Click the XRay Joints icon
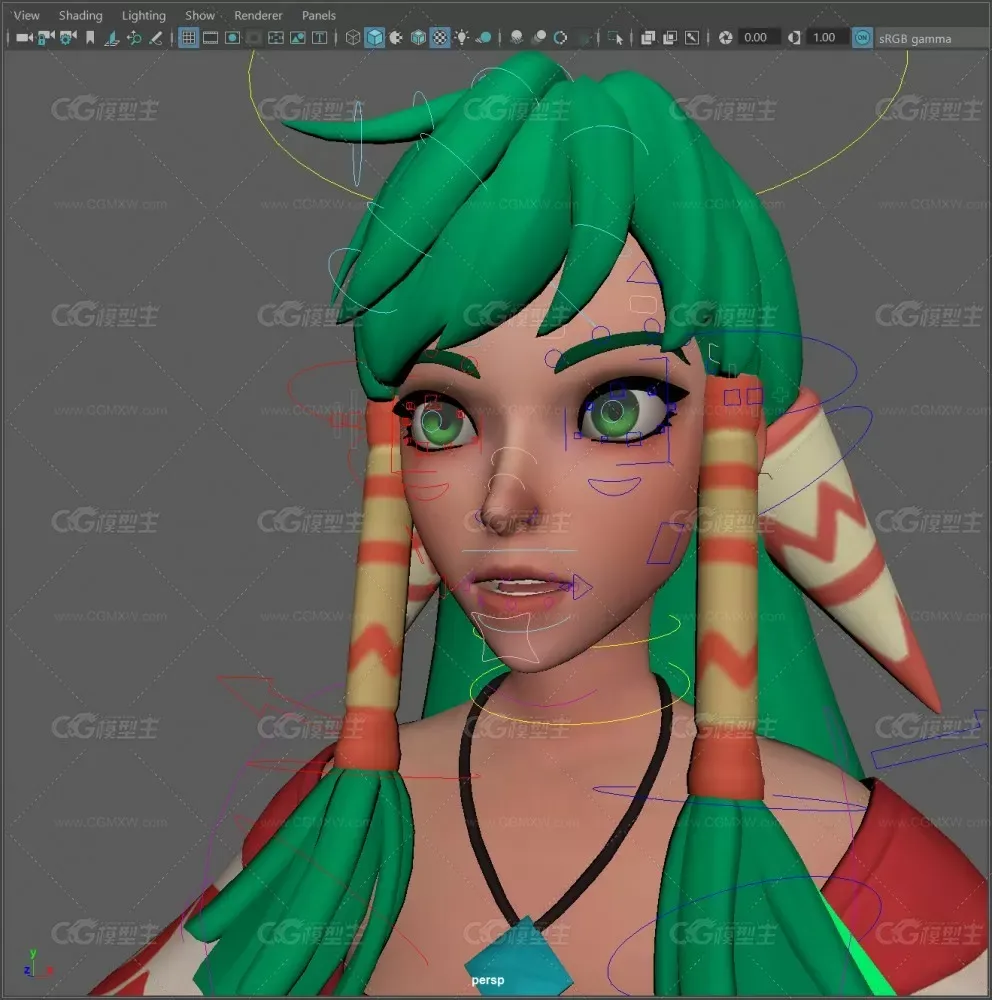The width and height of the screenshot is (992, 1000). pyautogui.click(x=692, y=38)
